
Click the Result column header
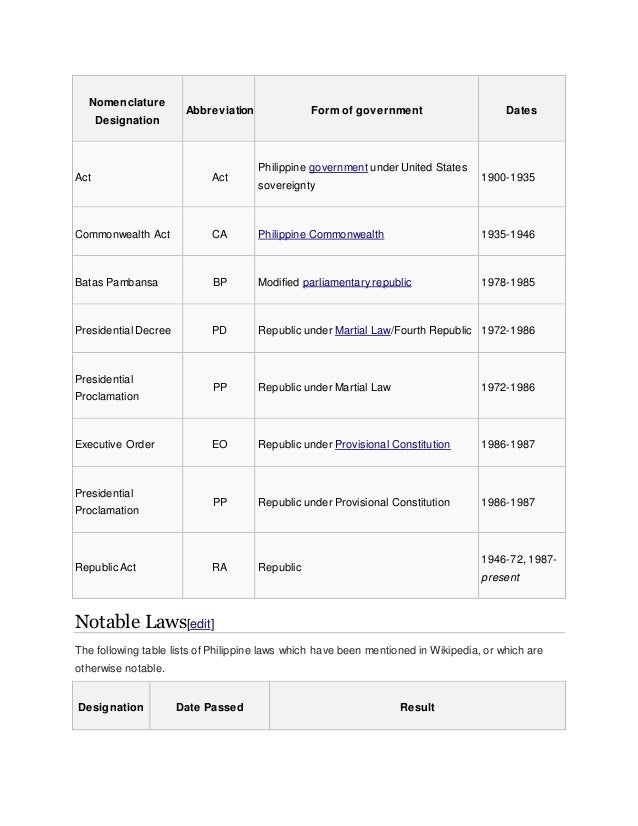[417, 706]
